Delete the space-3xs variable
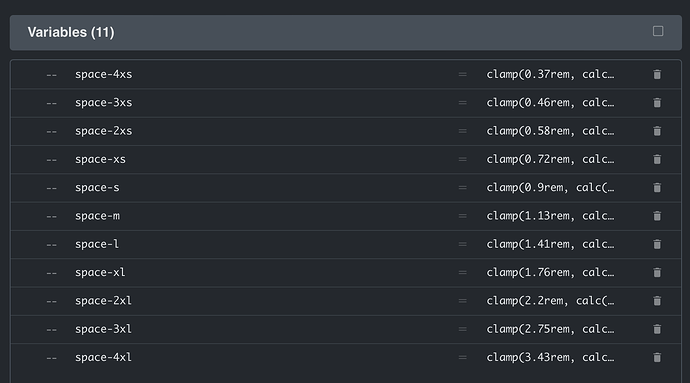Screen dimensions: 690x383 pyautogui.click(x=657, y=103)
